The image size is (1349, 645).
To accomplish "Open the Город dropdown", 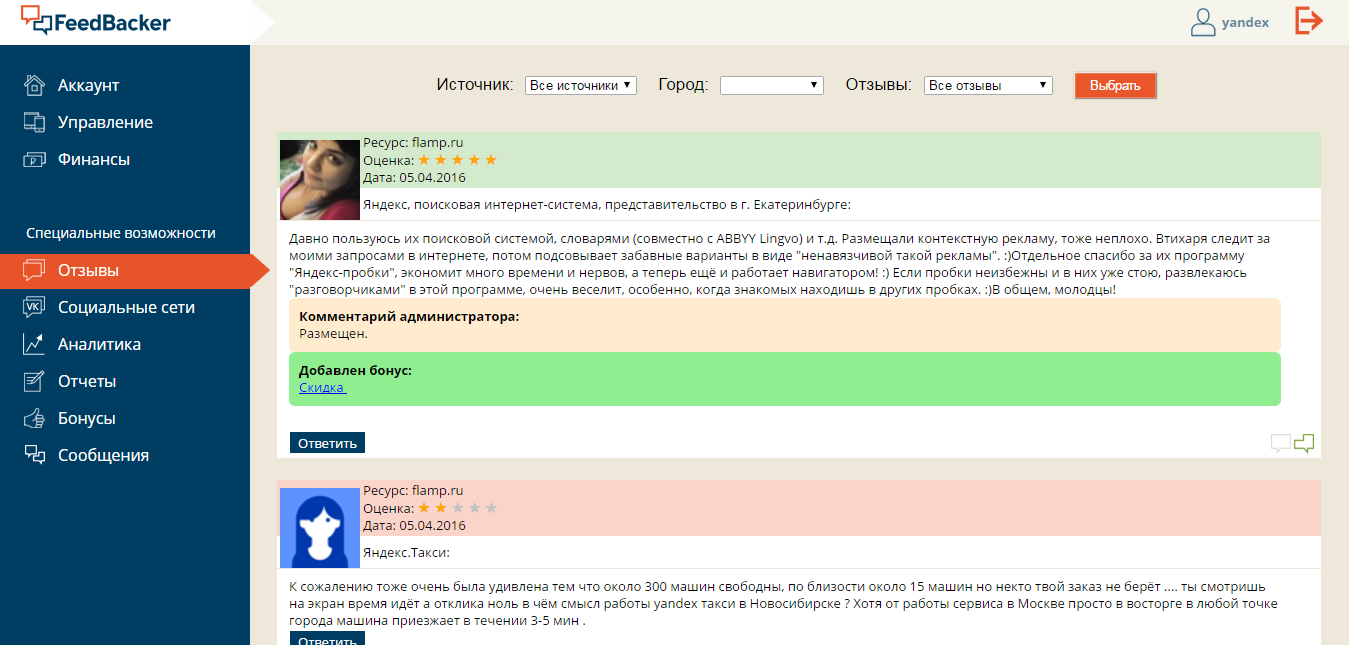I will pos(771,85).
